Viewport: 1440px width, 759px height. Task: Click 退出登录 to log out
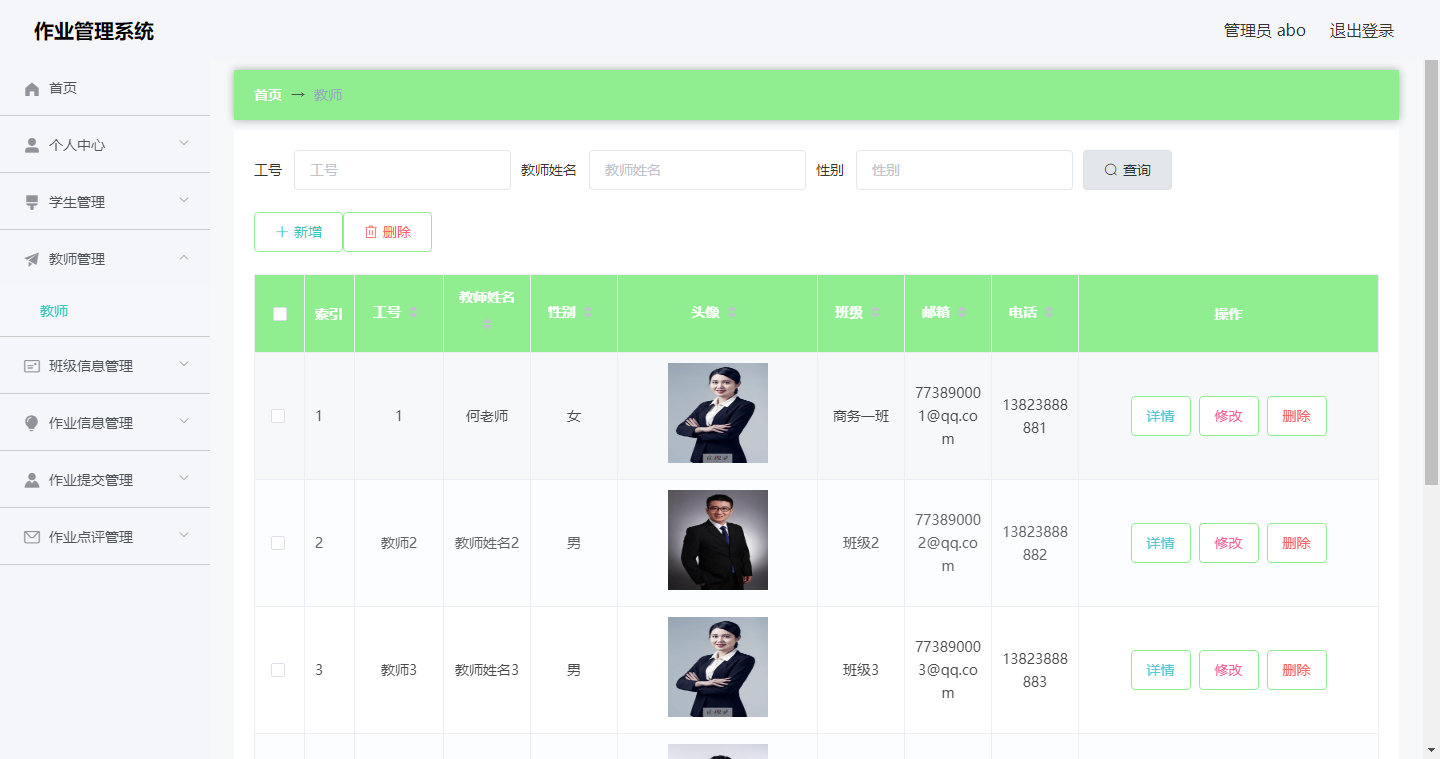click(1362, 31)
